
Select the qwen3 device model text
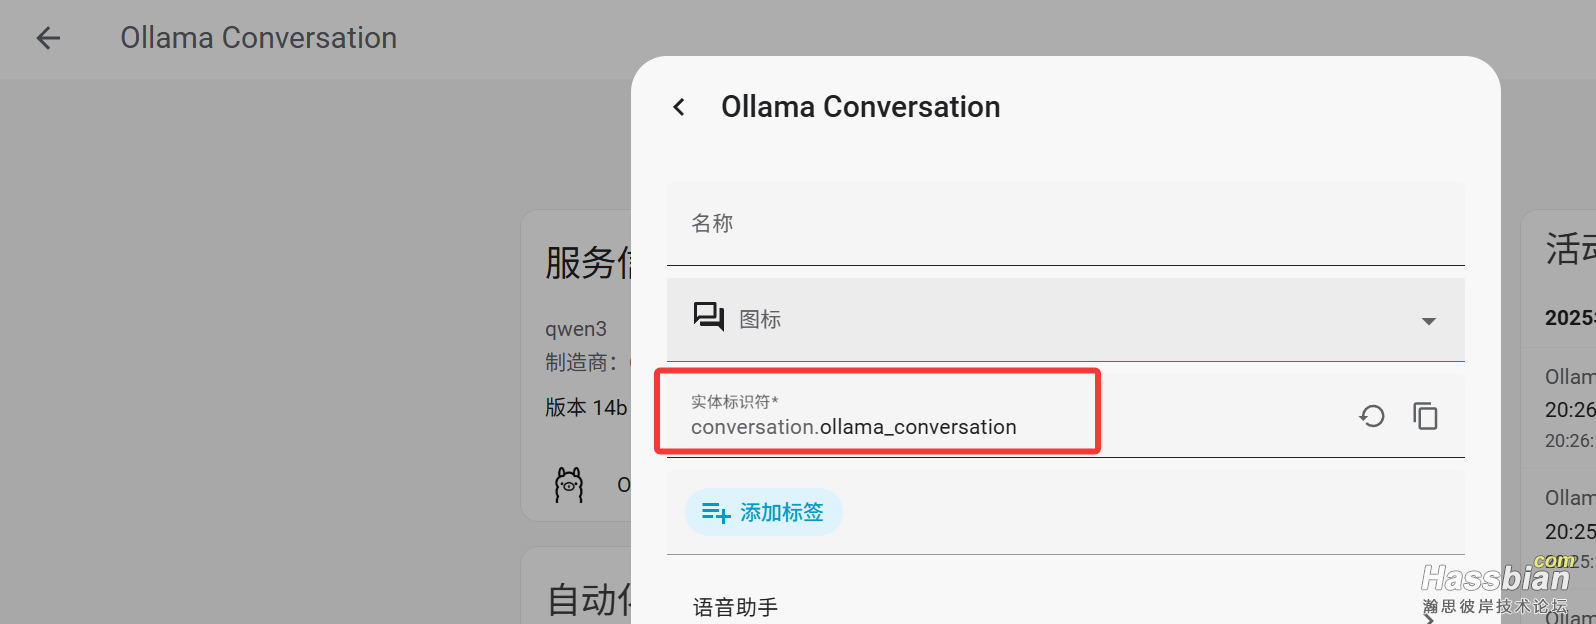point(576,329)
